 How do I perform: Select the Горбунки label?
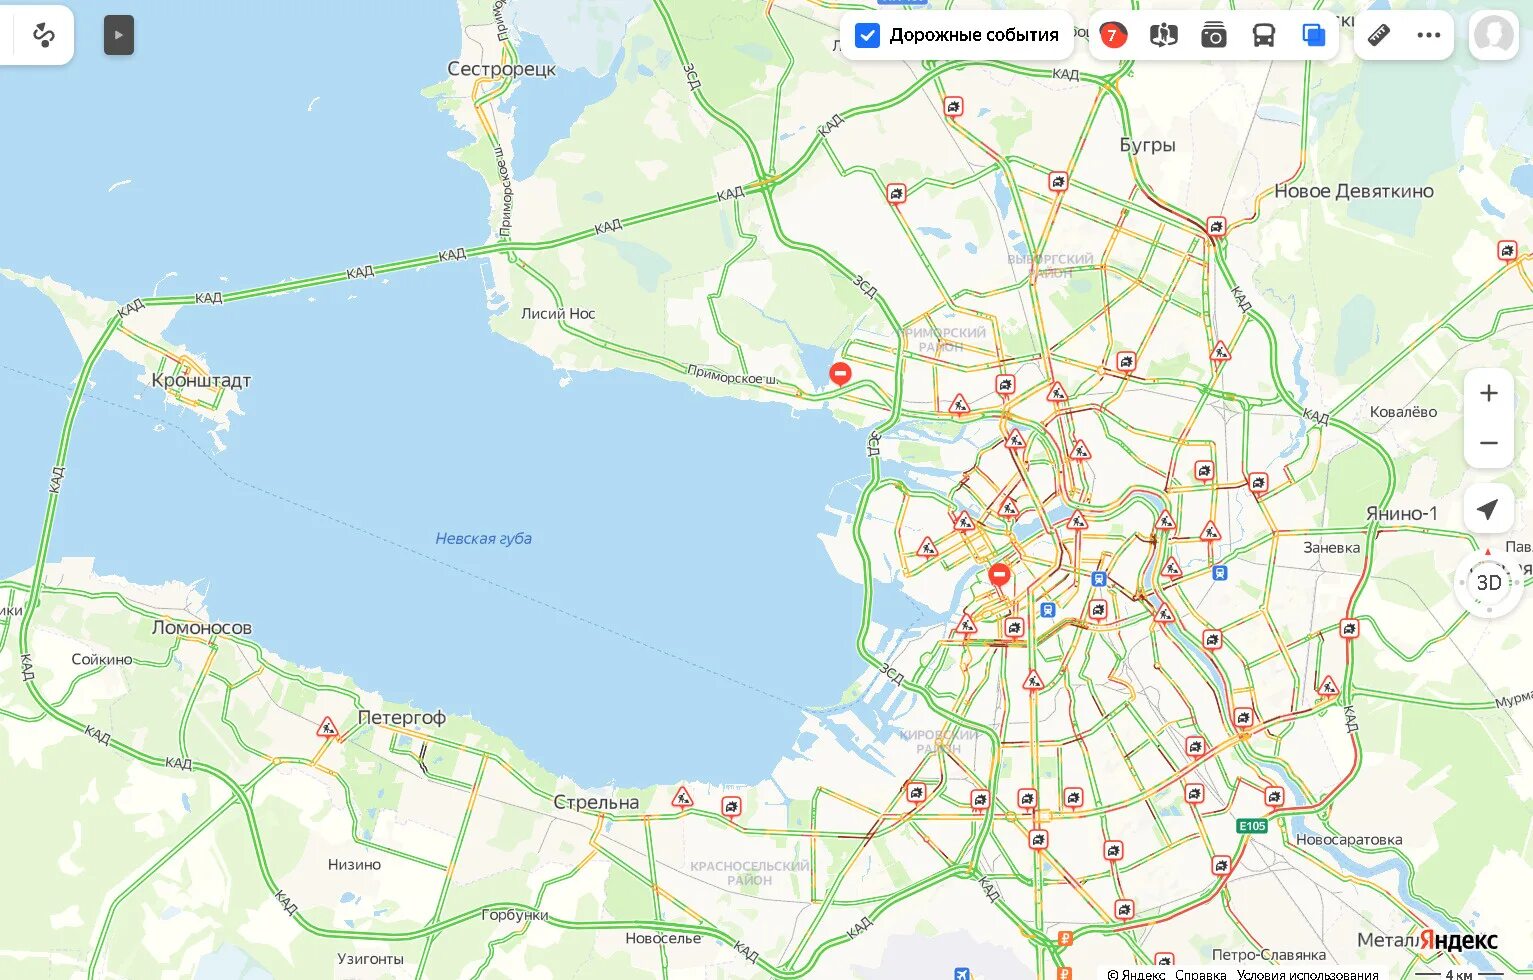point(515,914)
